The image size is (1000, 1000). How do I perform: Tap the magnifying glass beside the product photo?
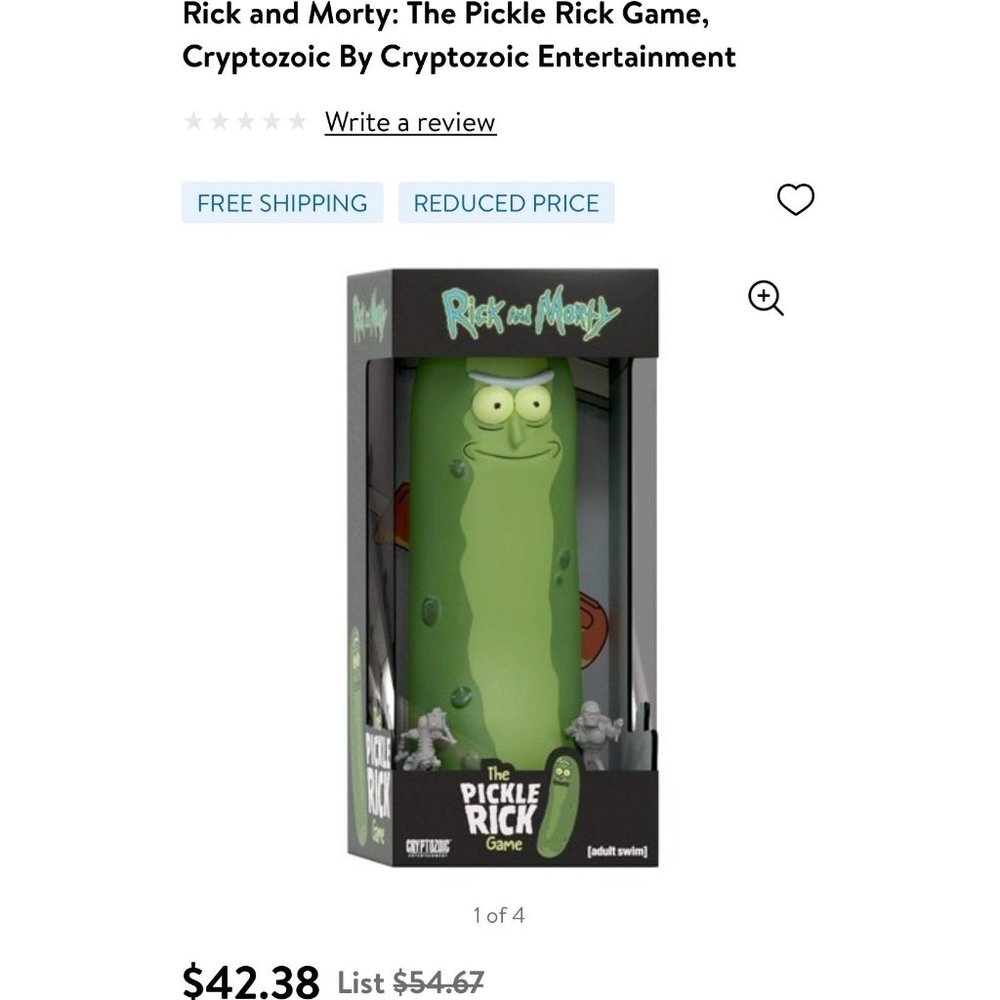(764, 297)
